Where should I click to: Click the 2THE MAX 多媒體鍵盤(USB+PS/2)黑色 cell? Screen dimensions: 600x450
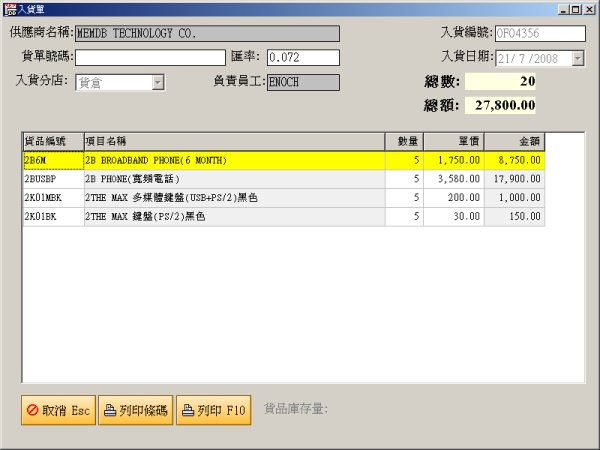tap(235, 198)
